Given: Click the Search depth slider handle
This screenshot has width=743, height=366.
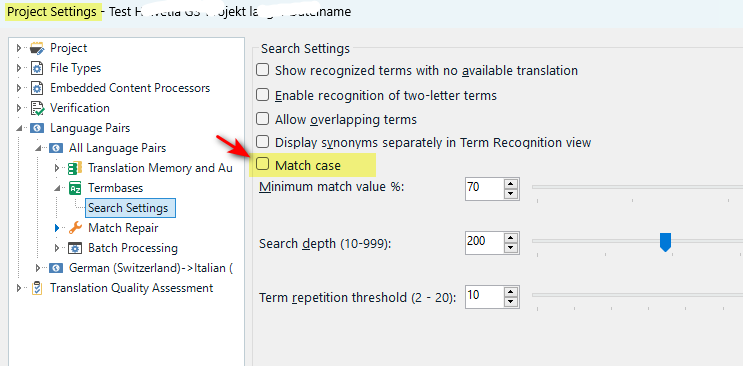Looking at the screenshot, I should tap(666, 242).
